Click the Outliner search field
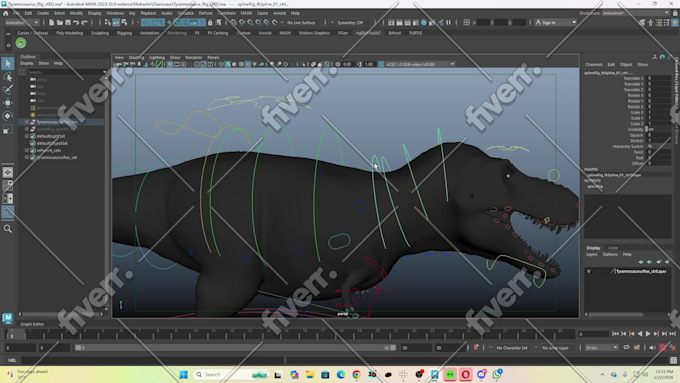Screen dimensions: 680x383 point(66,72)
